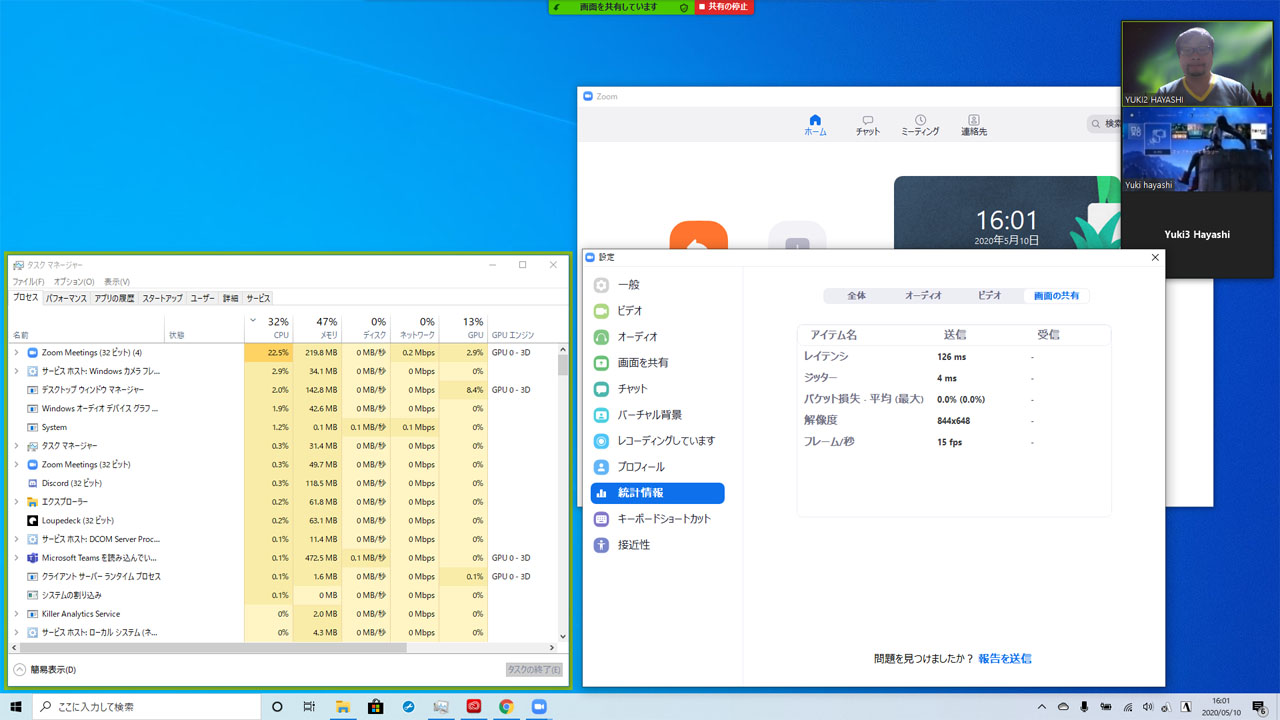The height and width of the screenshot is (720, 1280).
Task: Click the Windows taskbar search box
Action: (145, 706)
